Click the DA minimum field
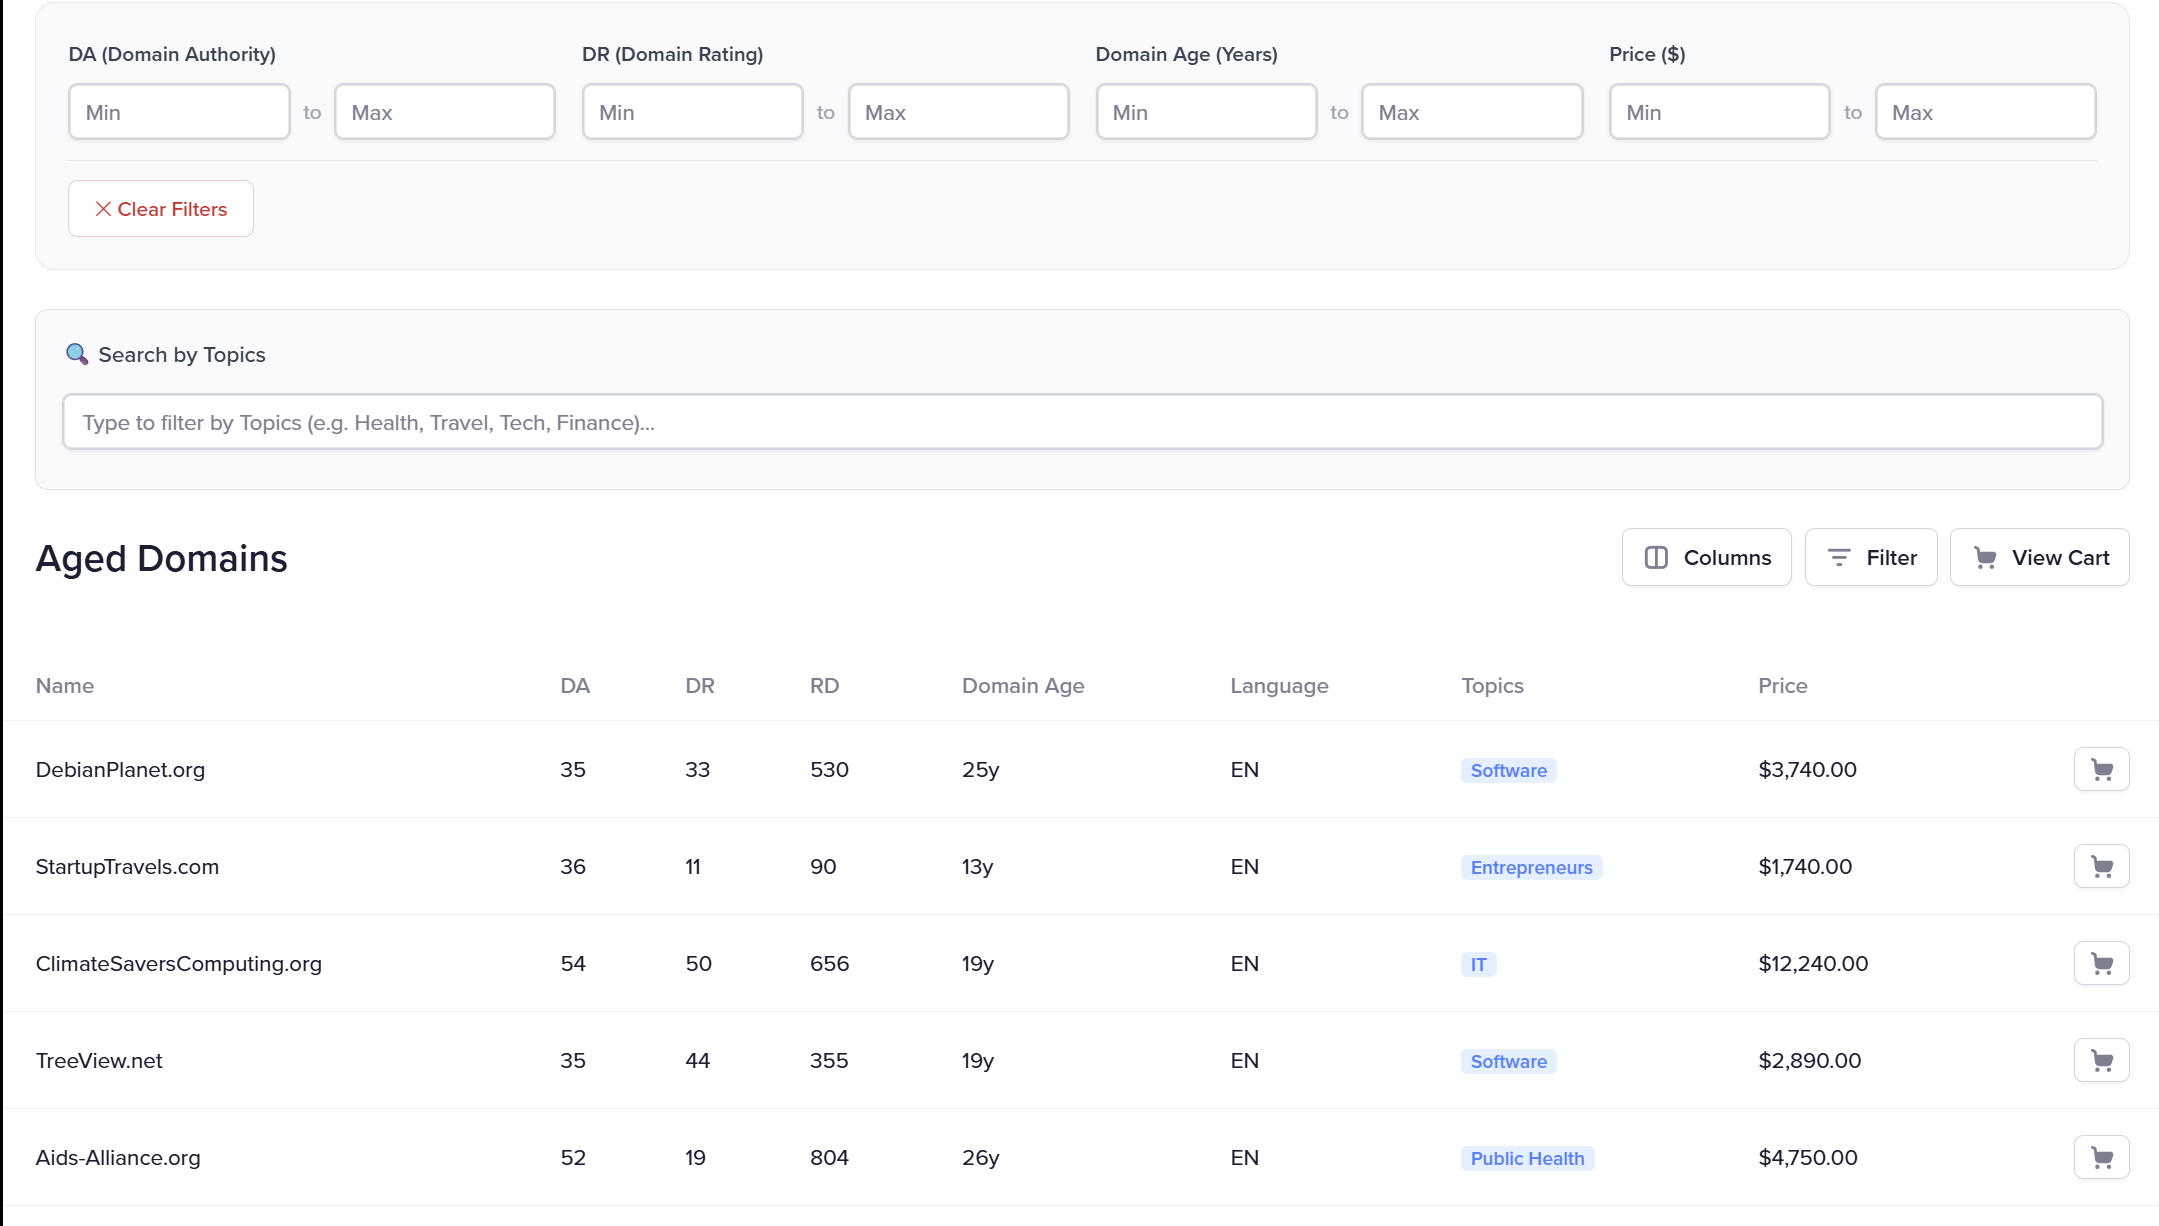The height and width of the screenshot is (1226, 2159). pyautogui.click(x=179, y=112)
